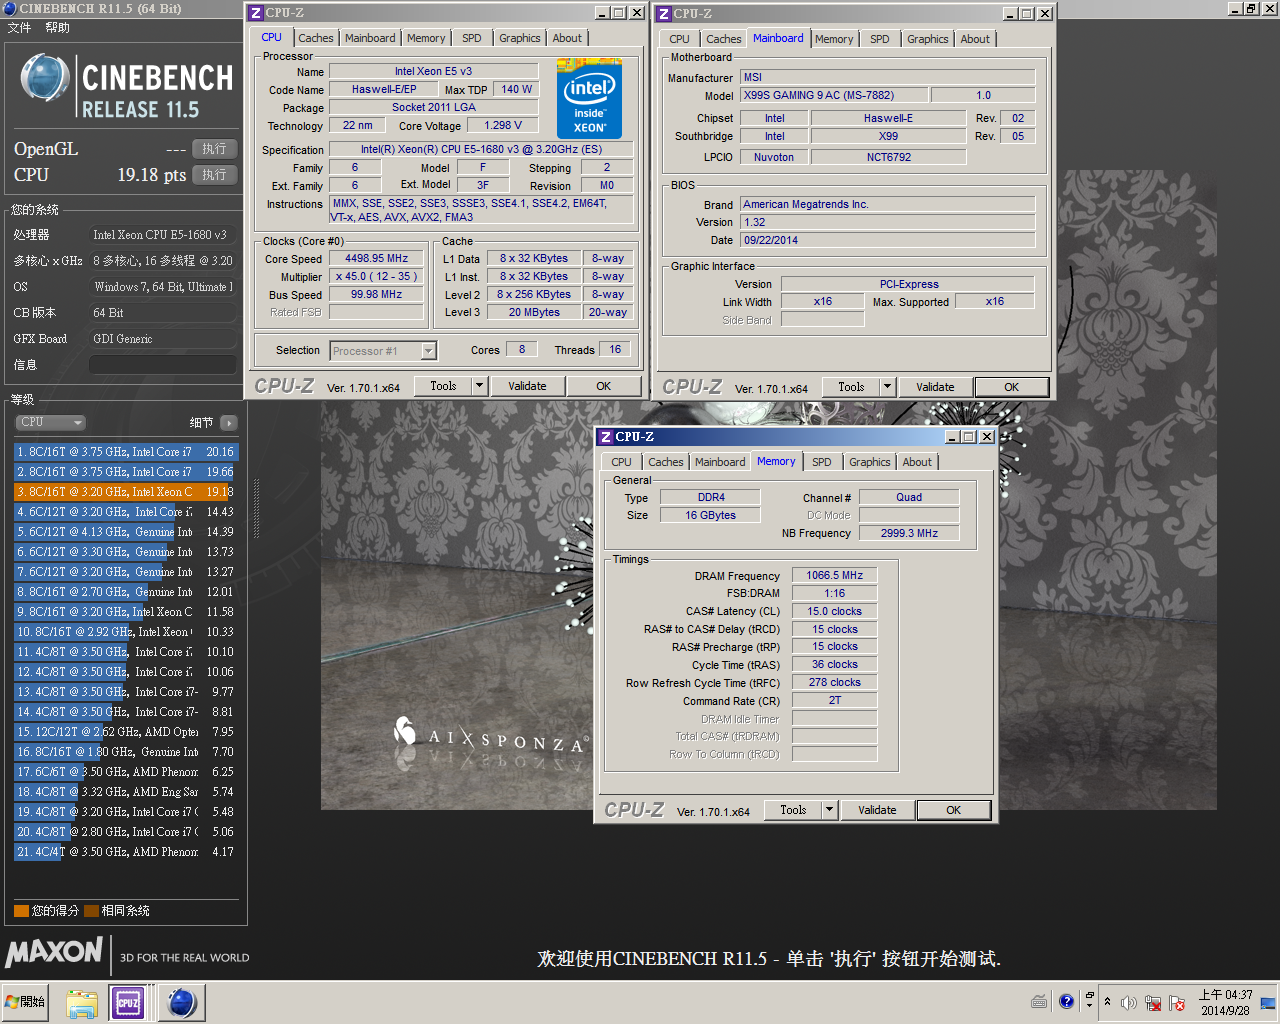
Task: Click the brown 相同系统 legend swatch
Action: 91,911
